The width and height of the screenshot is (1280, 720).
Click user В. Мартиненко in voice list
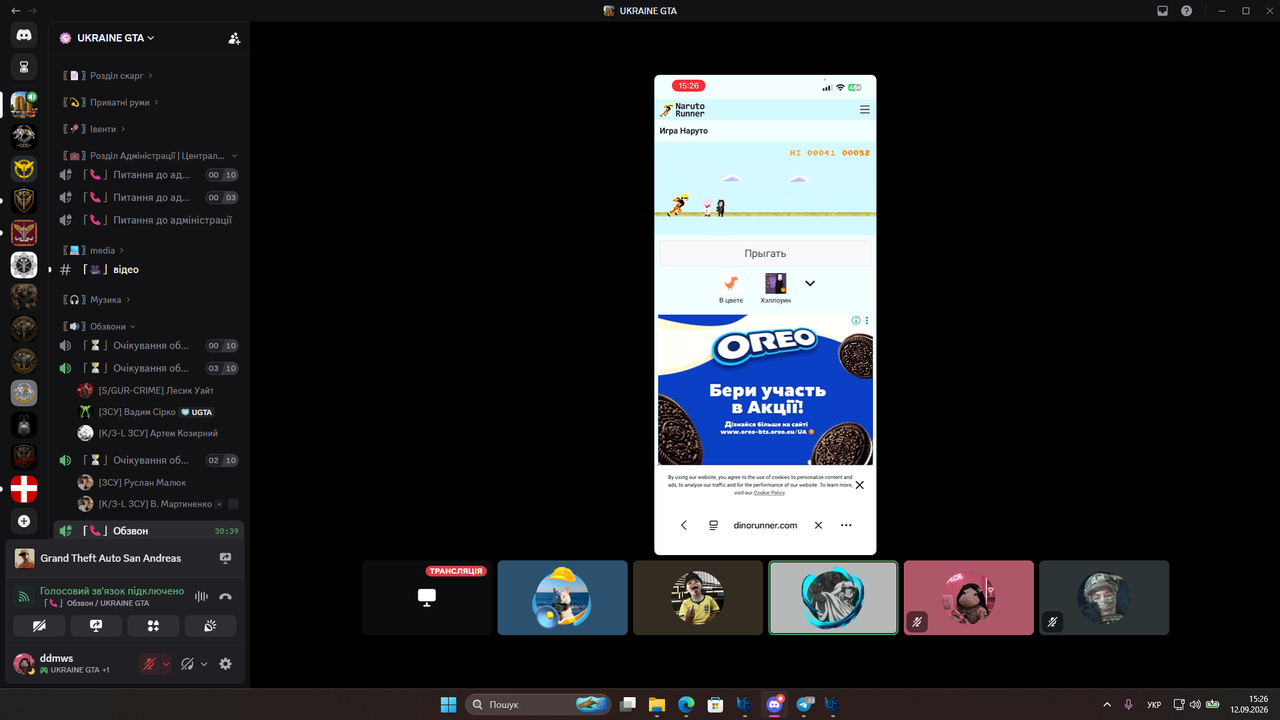[158, 504]
